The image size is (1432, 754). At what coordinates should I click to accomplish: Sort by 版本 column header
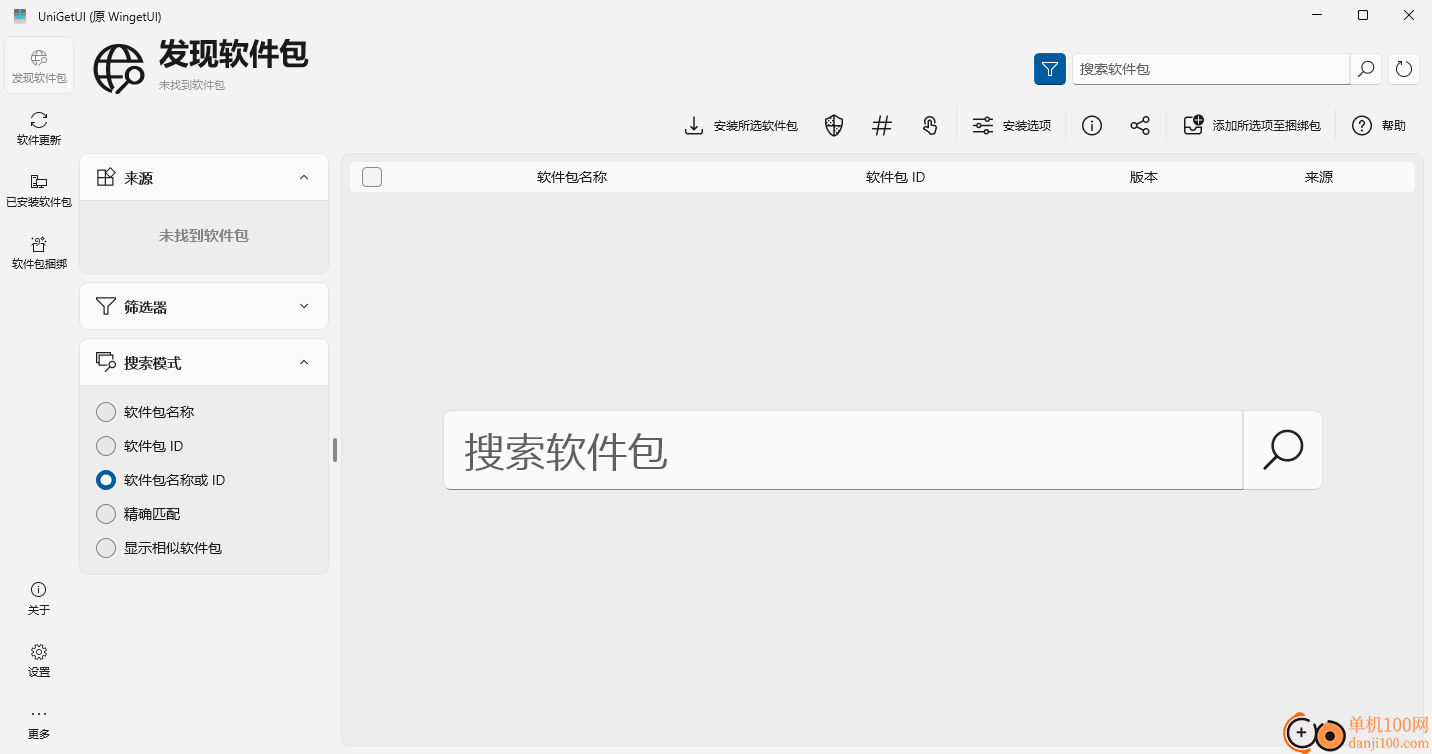(x=1144, y=177)
